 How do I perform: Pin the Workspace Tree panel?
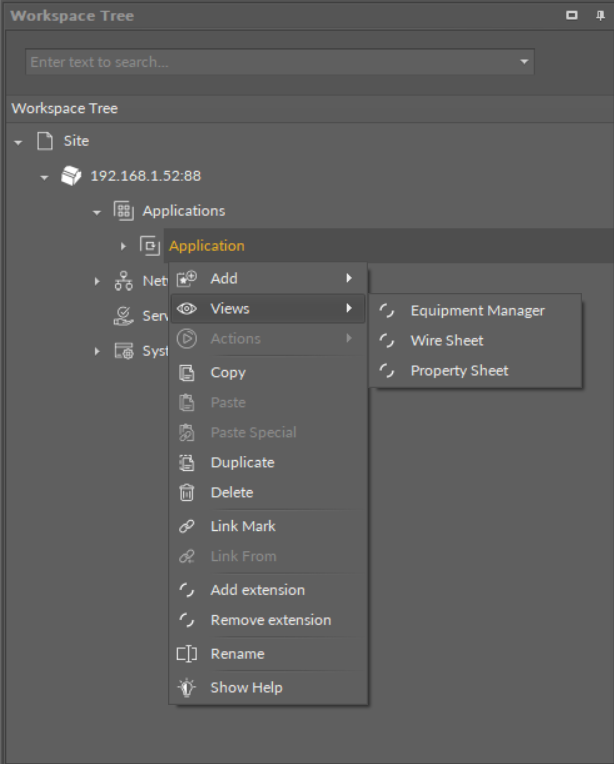597,16
